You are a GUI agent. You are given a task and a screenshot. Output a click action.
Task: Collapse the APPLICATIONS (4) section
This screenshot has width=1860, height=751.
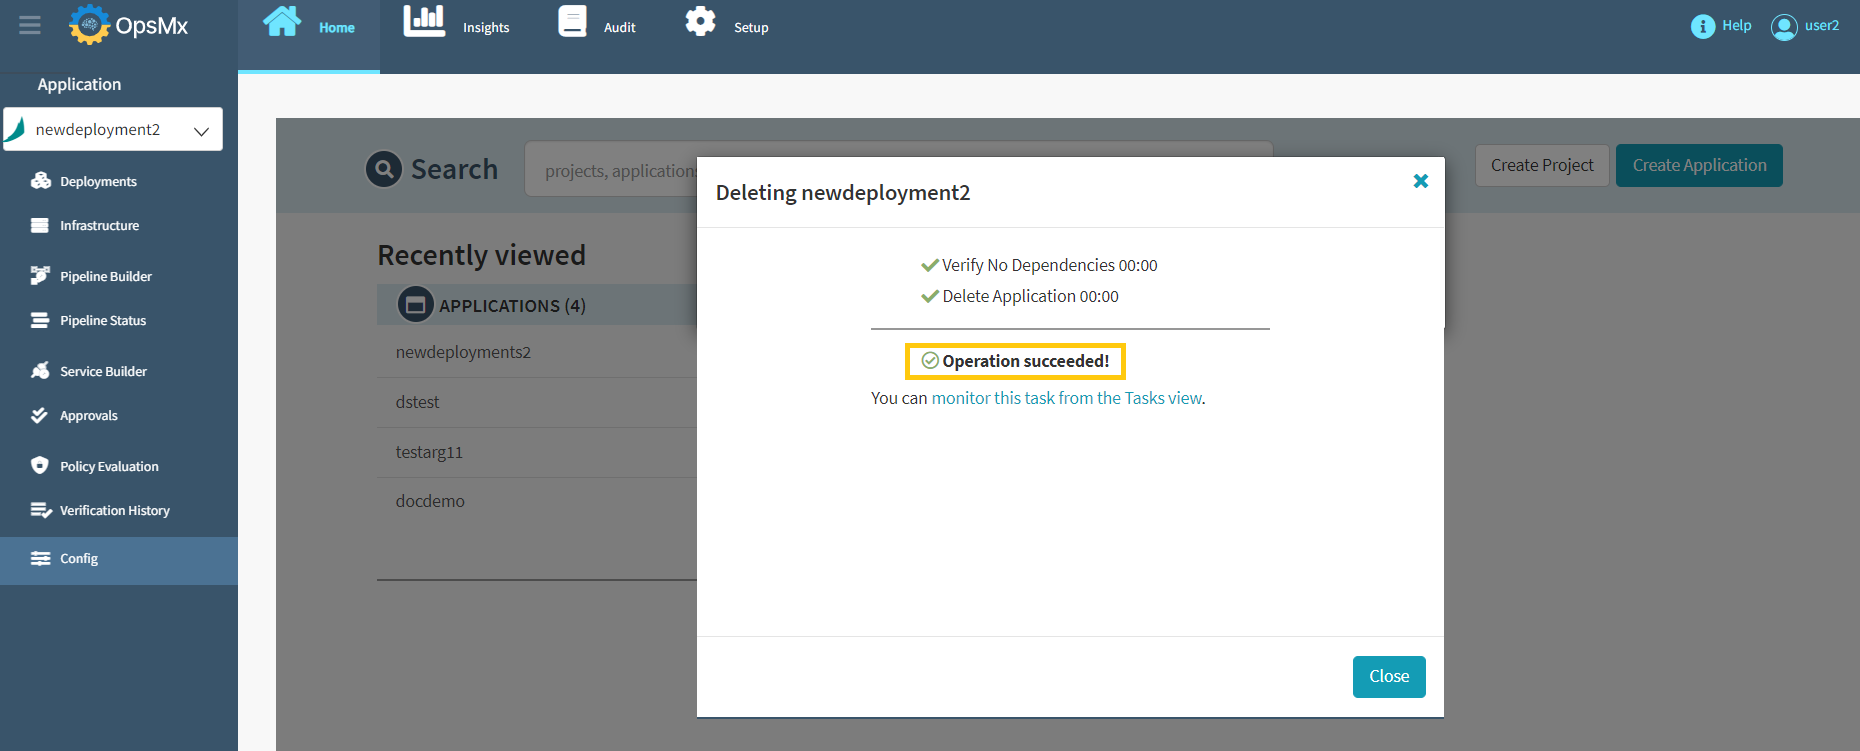tap(415, 304)
